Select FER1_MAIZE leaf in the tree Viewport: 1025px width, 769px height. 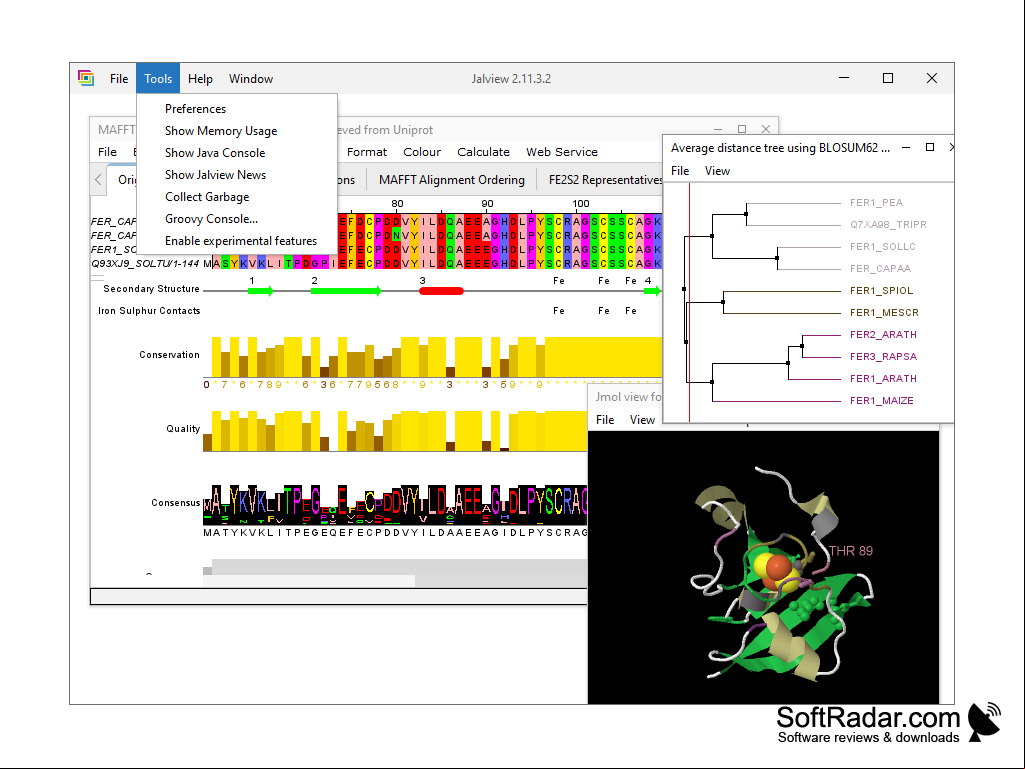point(881,401)
